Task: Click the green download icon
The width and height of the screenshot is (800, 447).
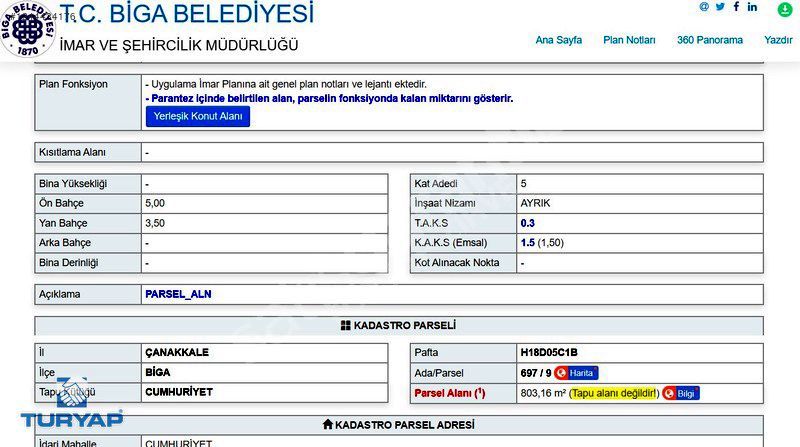Action: (x=785, y=10)
